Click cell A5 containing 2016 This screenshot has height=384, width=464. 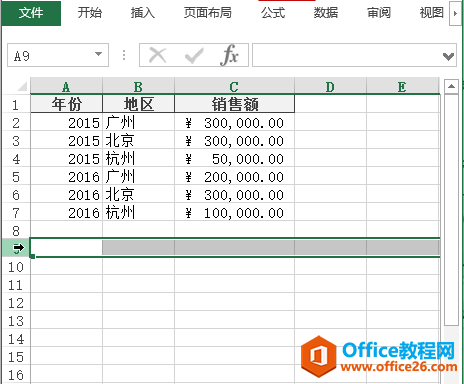click(x=66, y=176)
